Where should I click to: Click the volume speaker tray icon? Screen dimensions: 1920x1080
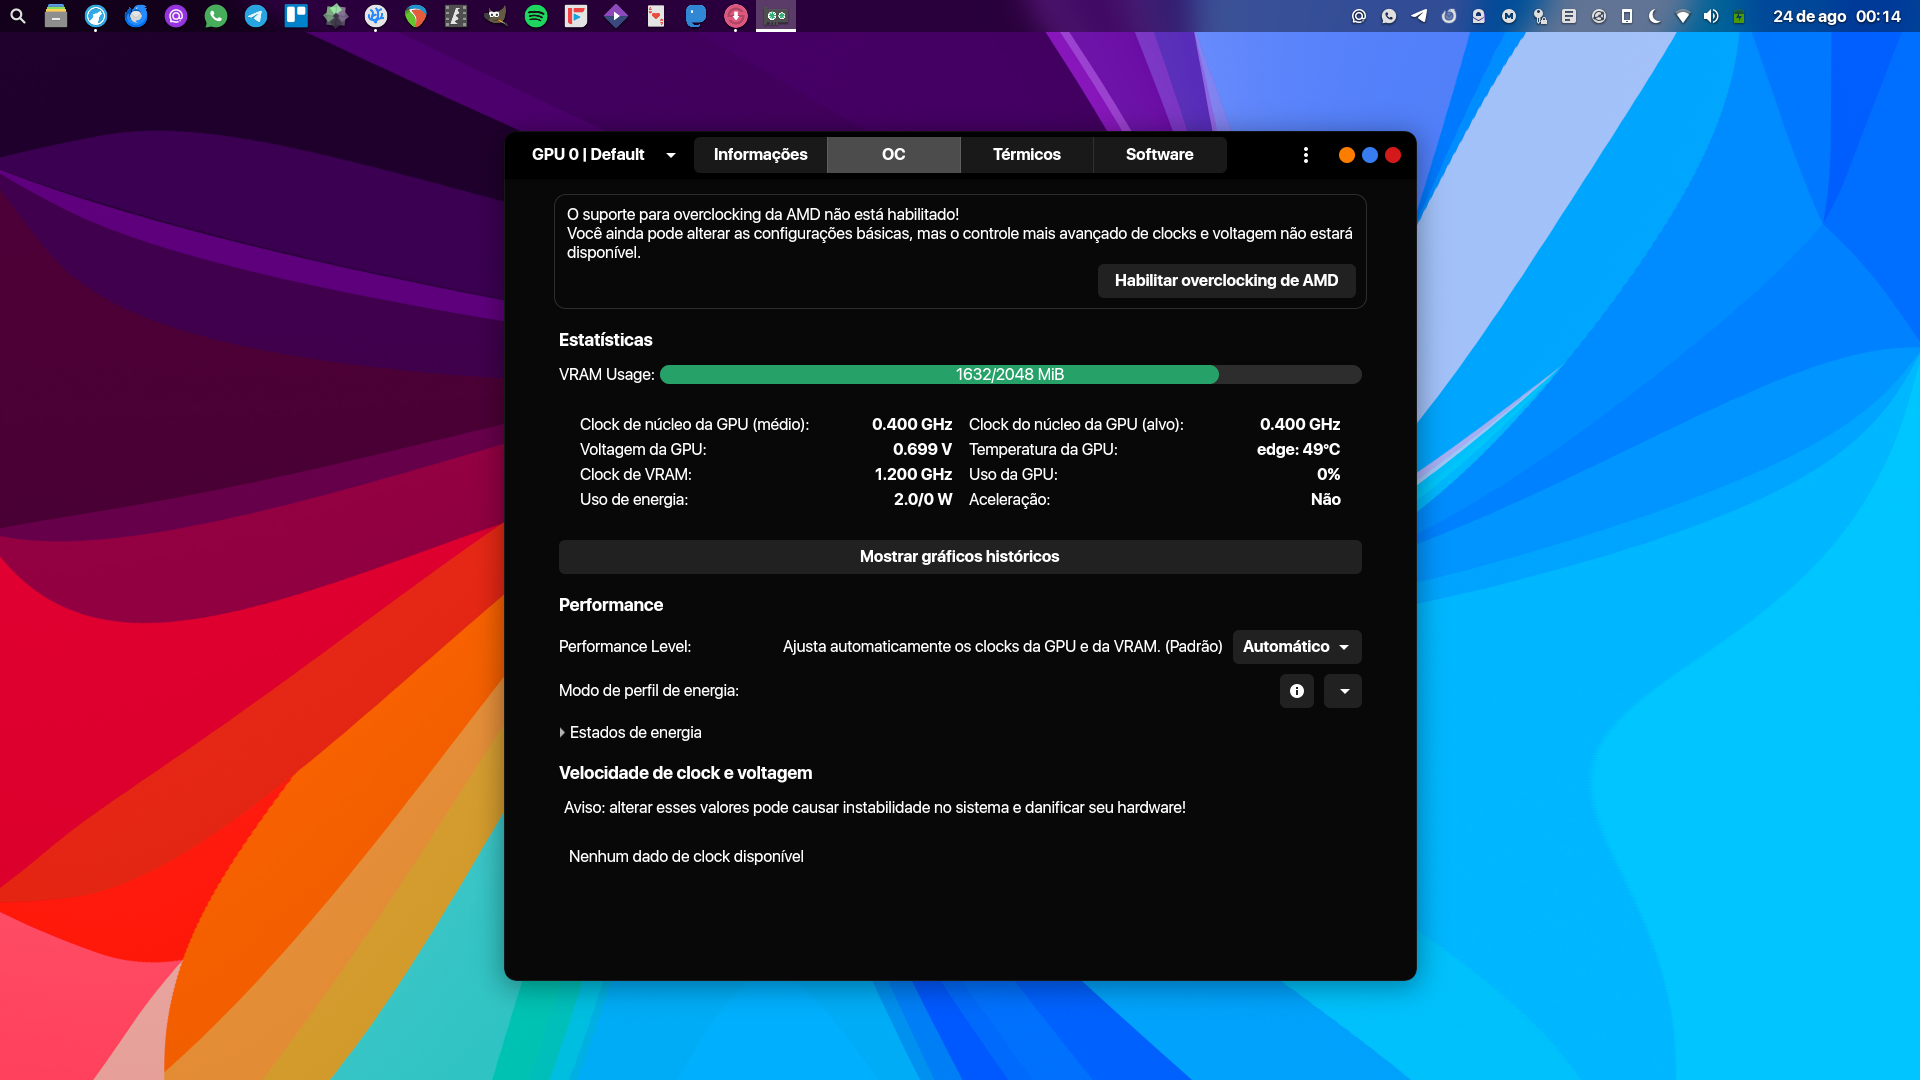coord(1711,16)
